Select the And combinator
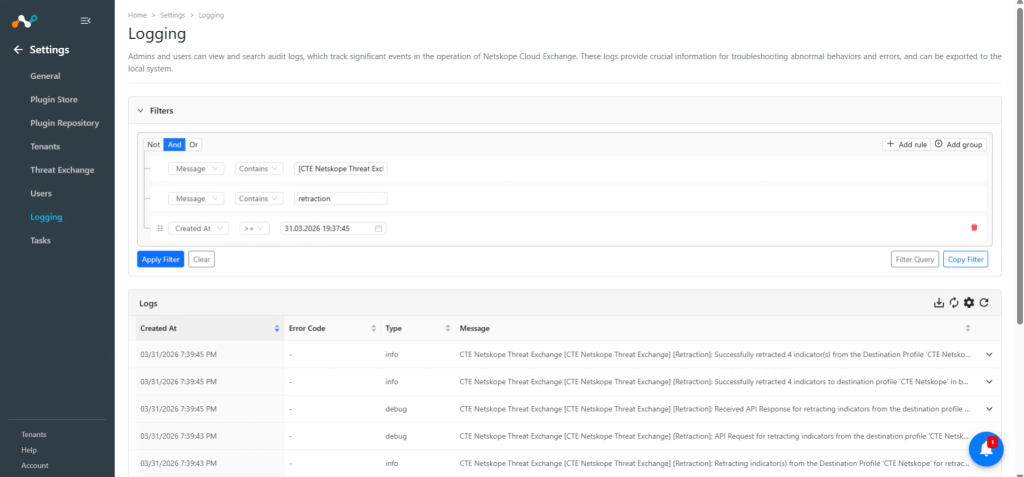 (x=174, y=145)
